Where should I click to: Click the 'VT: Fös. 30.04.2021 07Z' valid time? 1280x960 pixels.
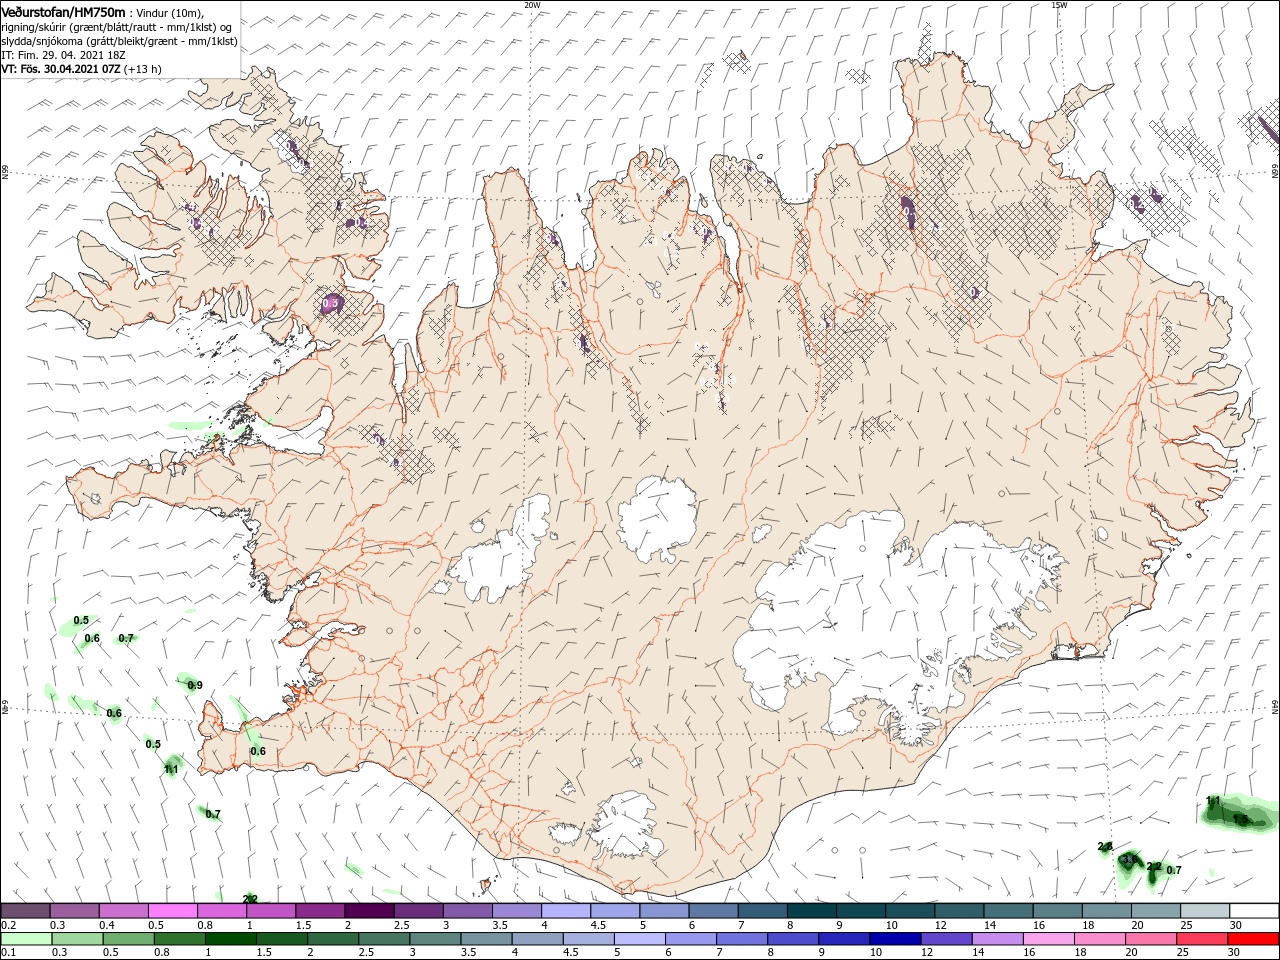(61, 69)
